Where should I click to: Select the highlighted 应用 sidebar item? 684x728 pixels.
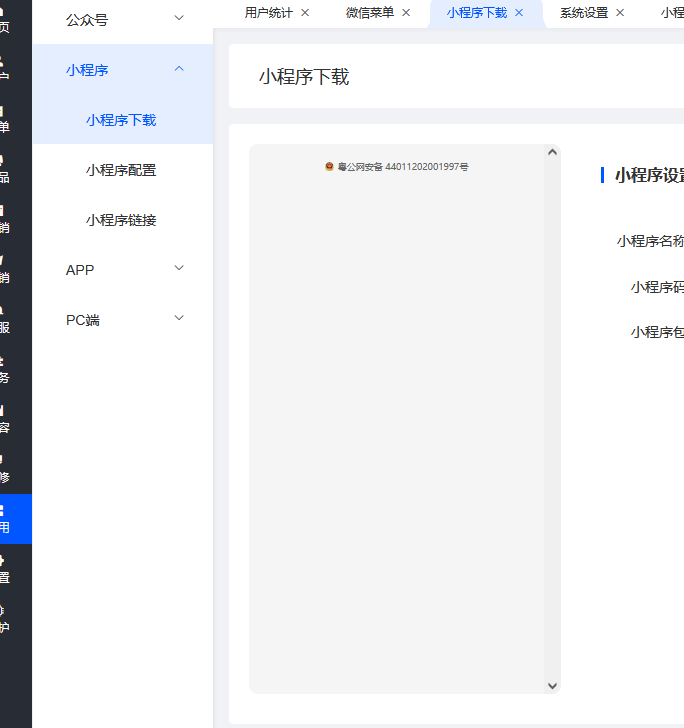tap(8, 518)
